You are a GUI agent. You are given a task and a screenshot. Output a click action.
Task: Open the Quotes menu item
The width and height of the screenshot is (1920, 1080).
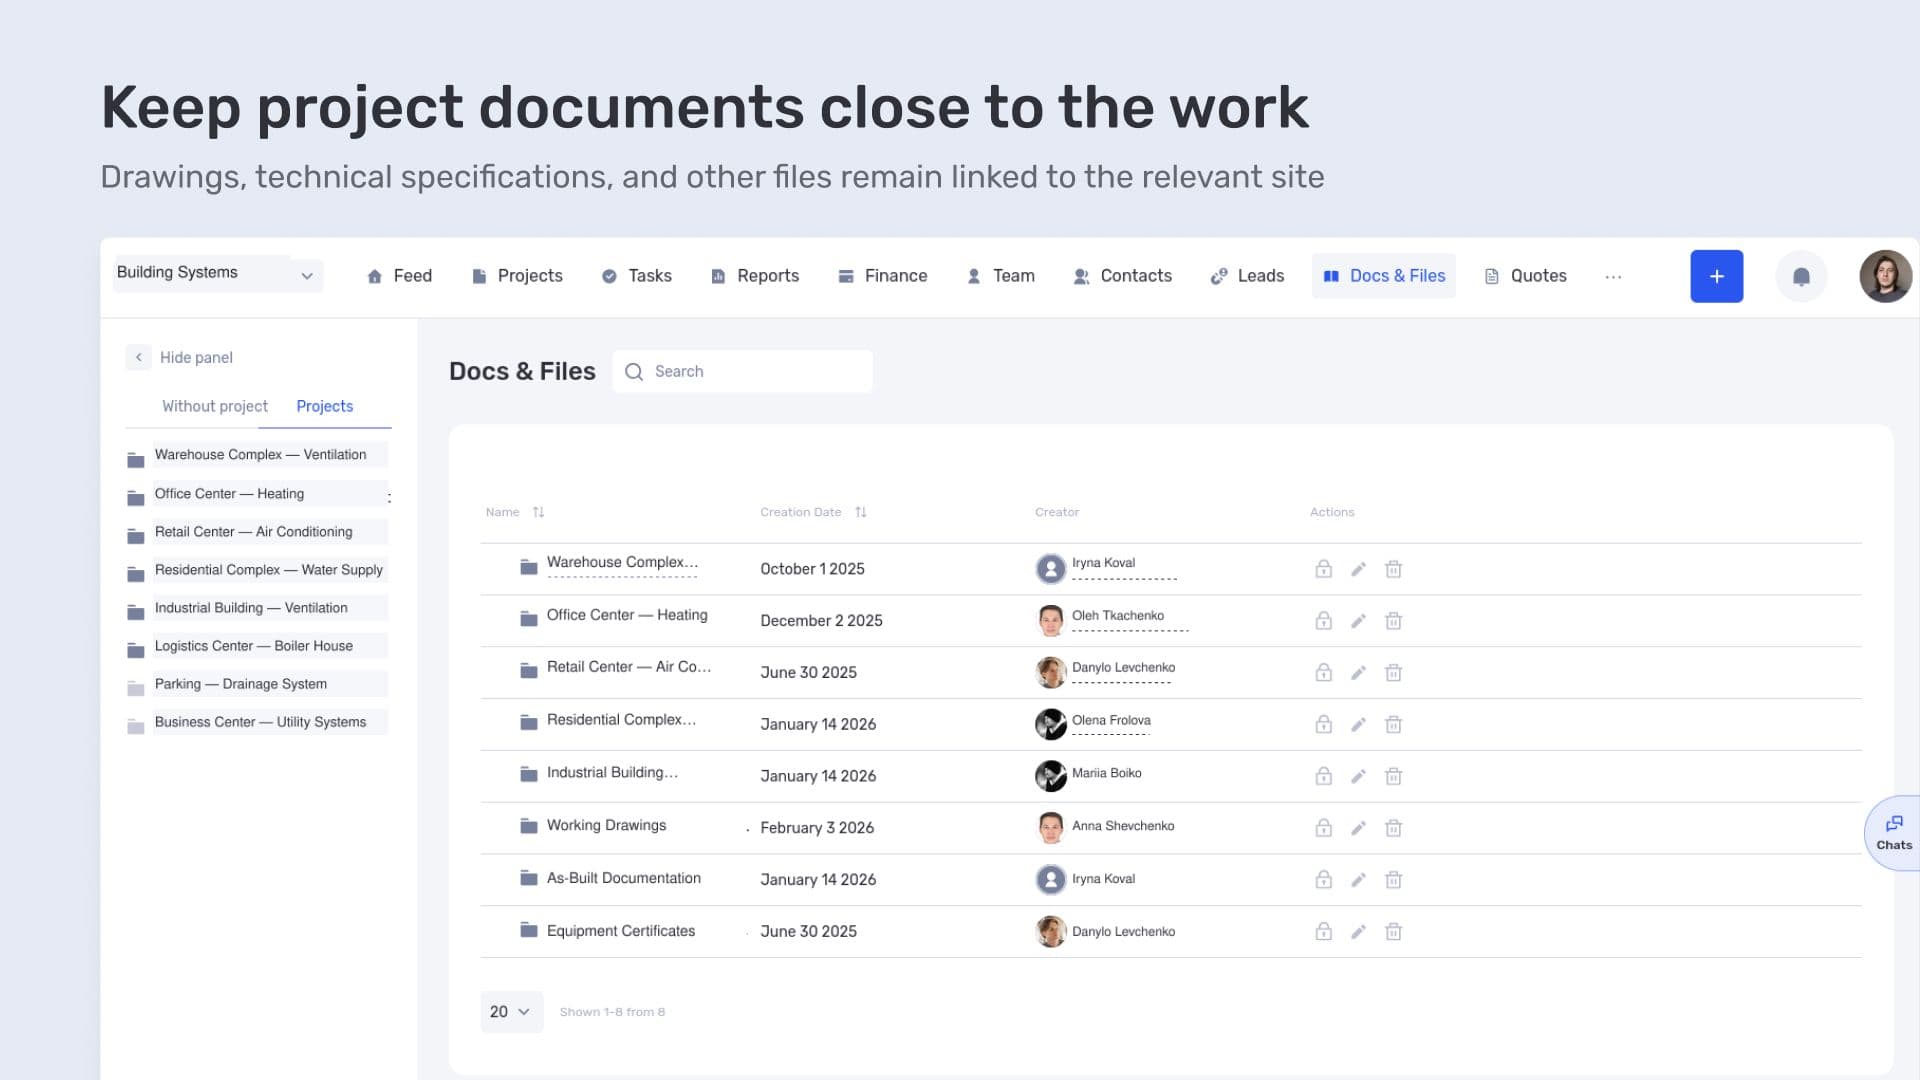pyautogui.click(x=1525, y=276)
